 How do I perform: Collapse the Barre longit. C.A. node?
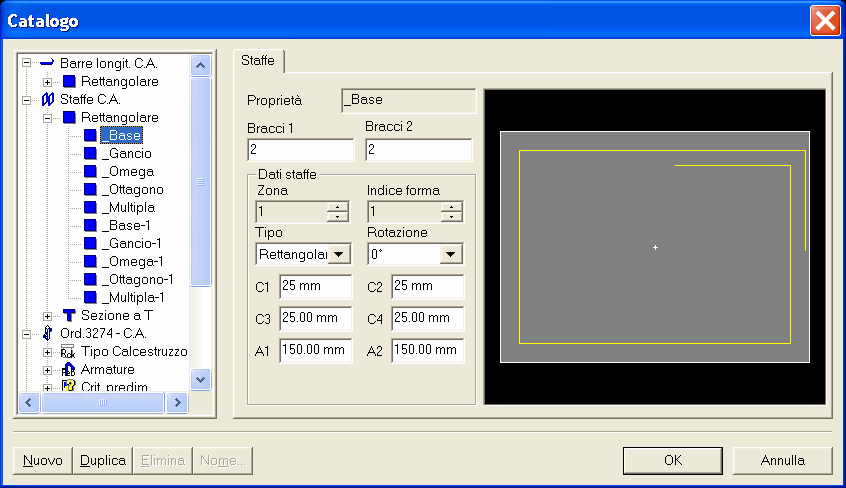coord(26,63)
